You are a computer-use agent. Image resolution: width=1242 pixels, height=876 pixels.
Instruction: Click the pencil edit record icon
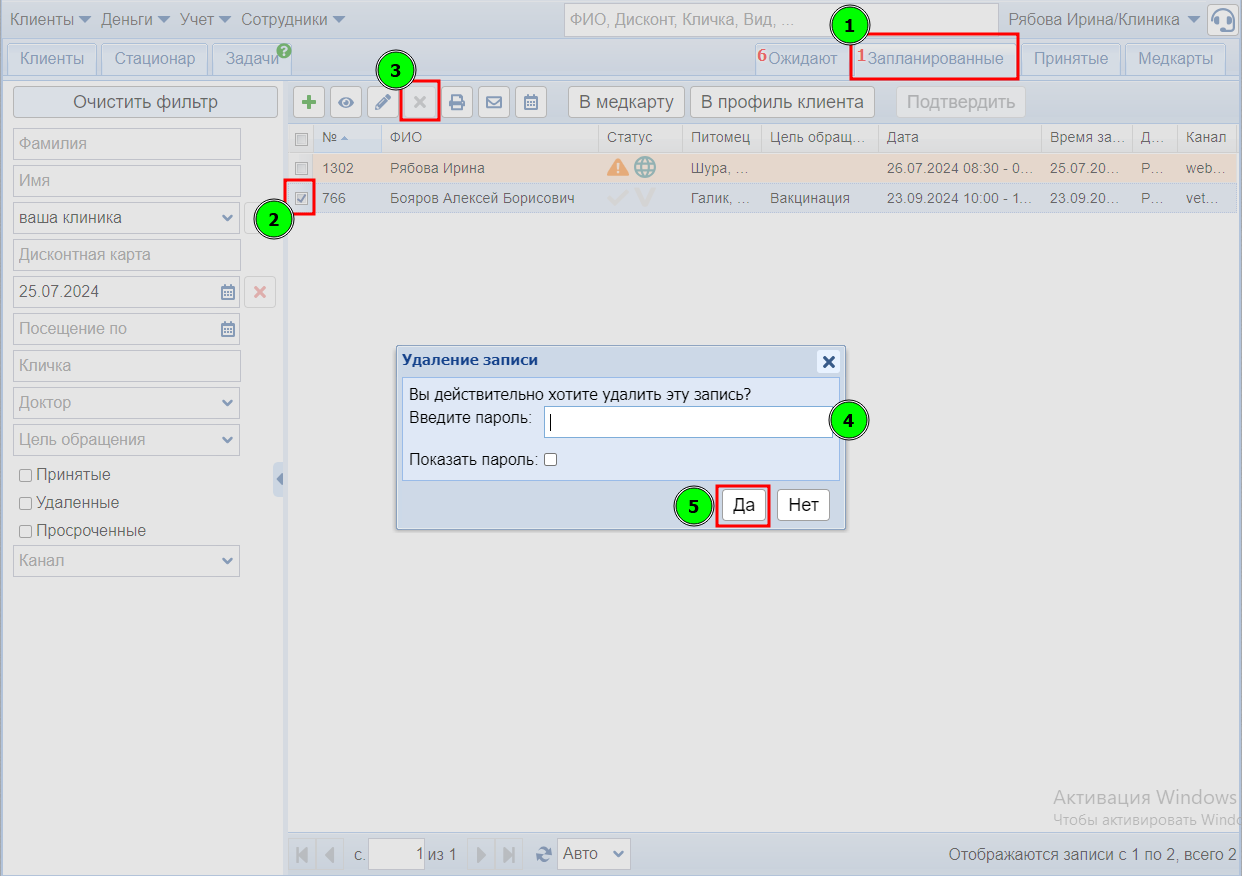click(382, 102)
